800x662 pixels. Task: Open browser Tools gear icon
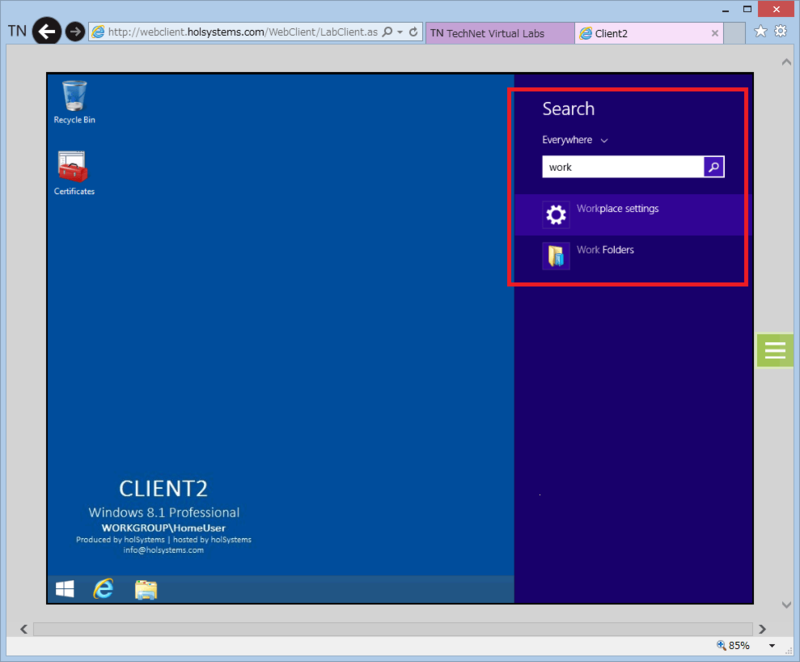click(781, 32)
